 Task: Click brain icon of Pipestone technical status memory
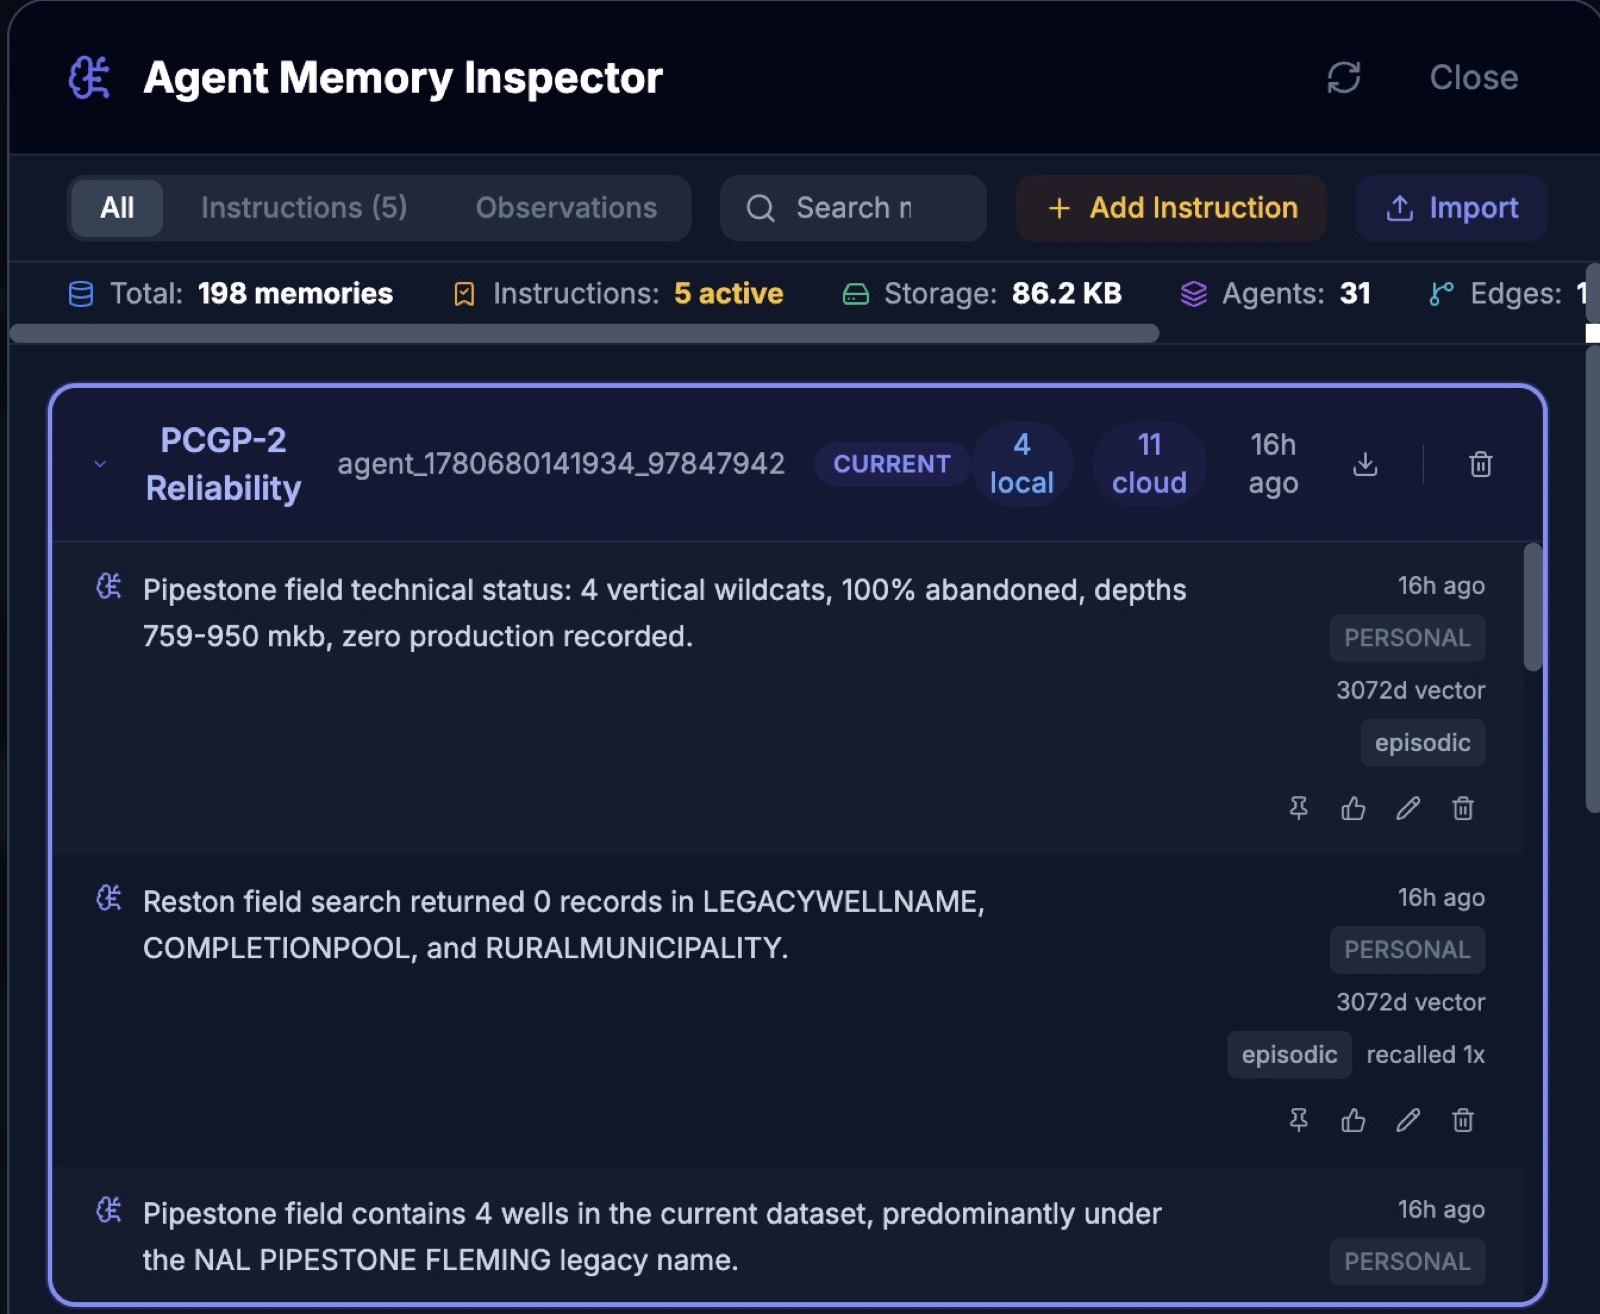coord(109,587)
